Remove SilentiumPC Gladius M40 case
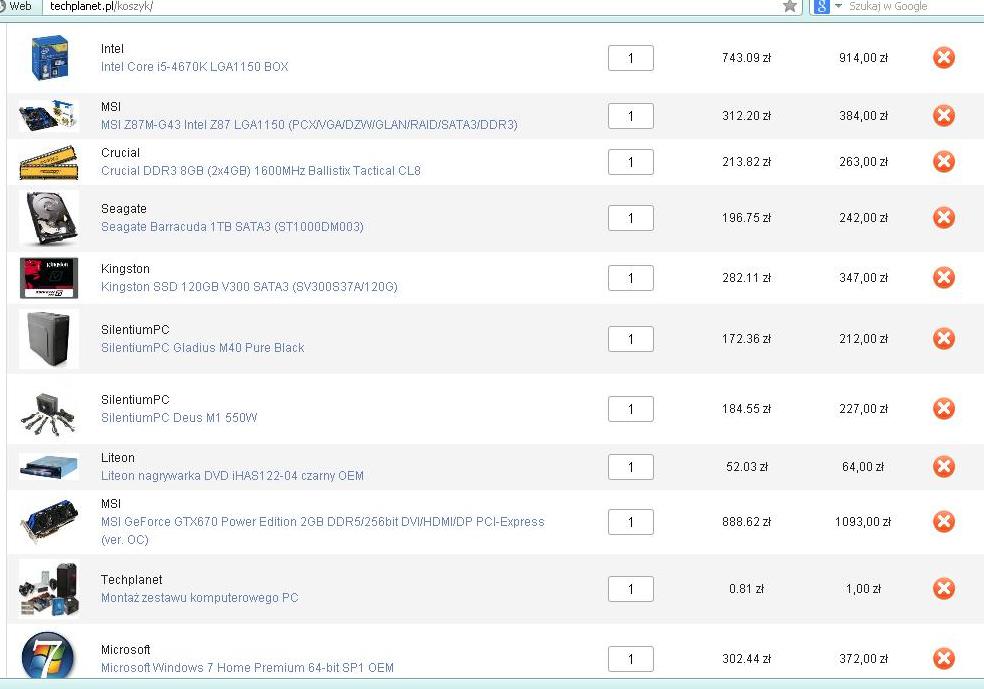Viewport: 984px width, 689px height. click(x=944, y=339)
